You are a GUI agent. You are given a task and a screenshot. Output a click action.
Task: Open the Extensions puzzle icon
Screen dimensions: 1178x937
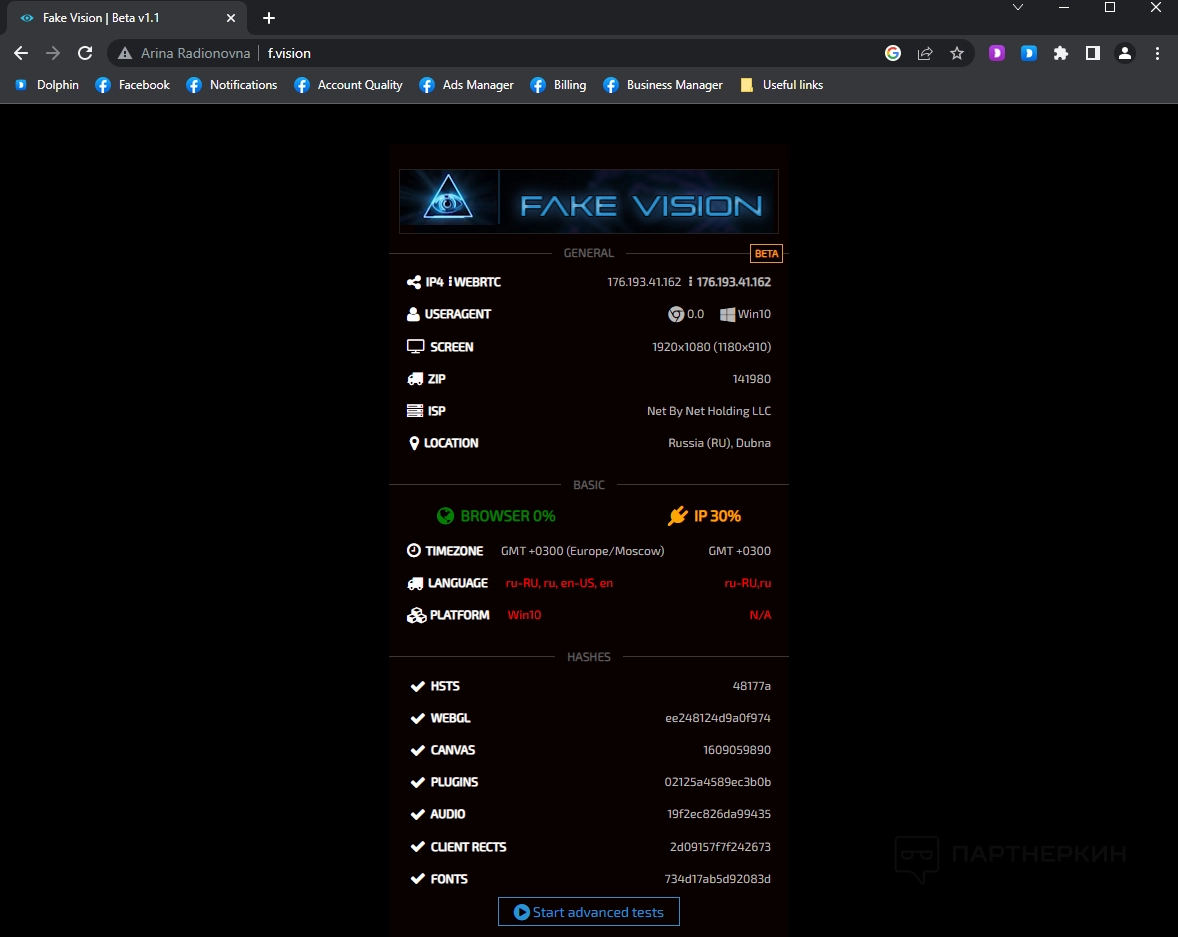pyautogui.click(x=1061, y=53)
